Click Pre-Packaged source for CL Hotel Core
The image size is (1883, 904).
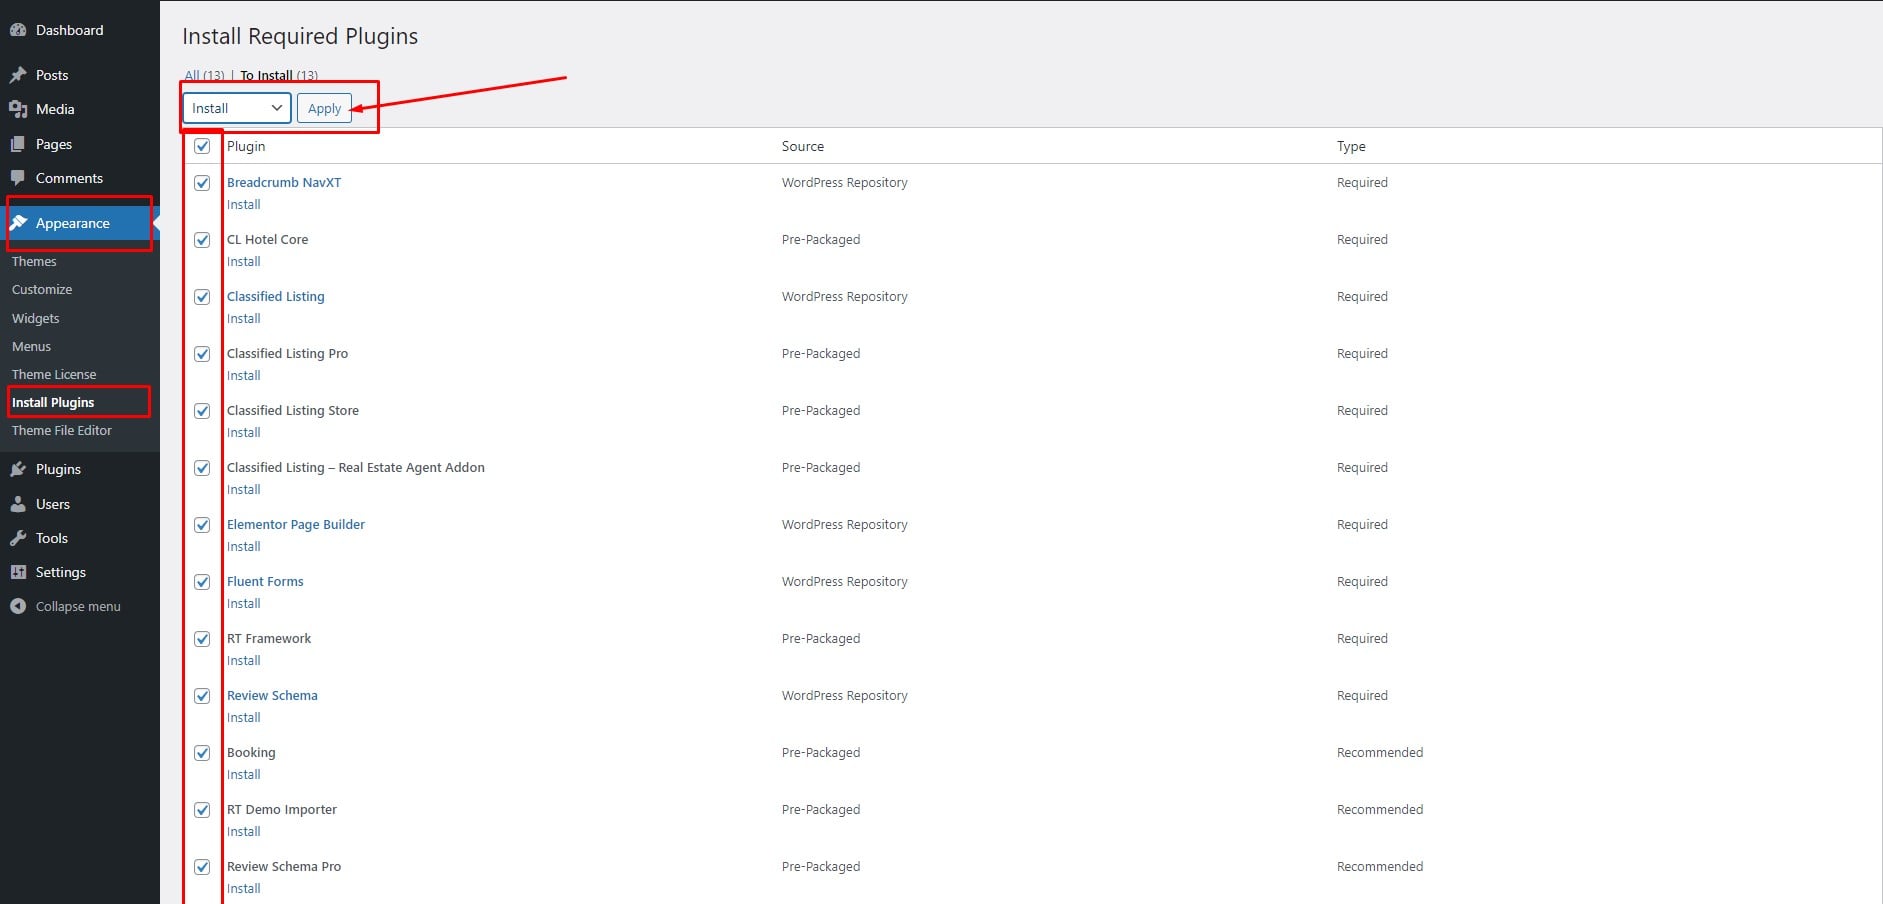[x=821, y=239]
